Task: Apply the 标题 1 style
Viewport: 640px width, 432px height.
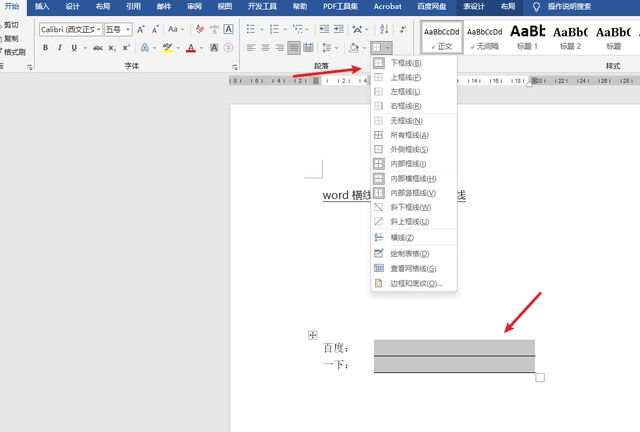Action: pos(527,37)
